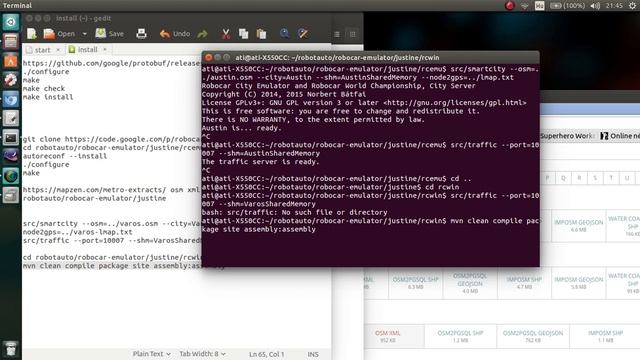Click the 21:45 clock in top panel
Screen dimensions: 640x360
click(614, 6)
